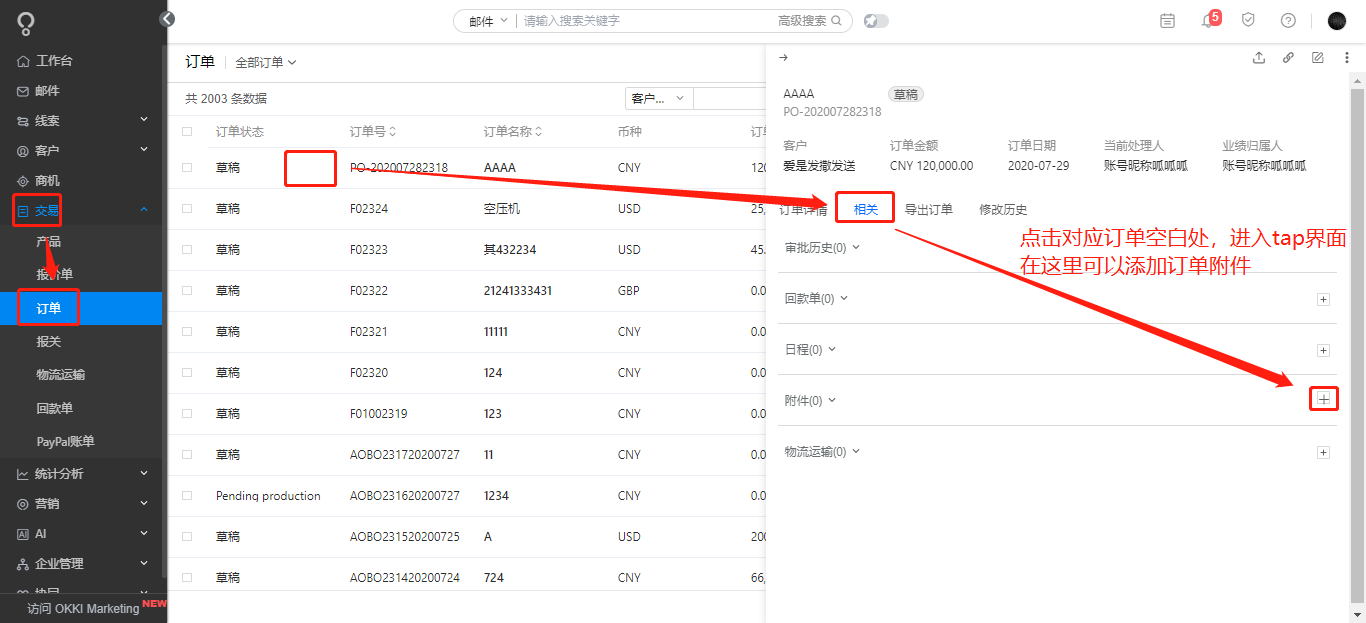This screenshot has width=1366, height=623.
Task: Open the user avatar menu
Action: [x=1337, y=20]
